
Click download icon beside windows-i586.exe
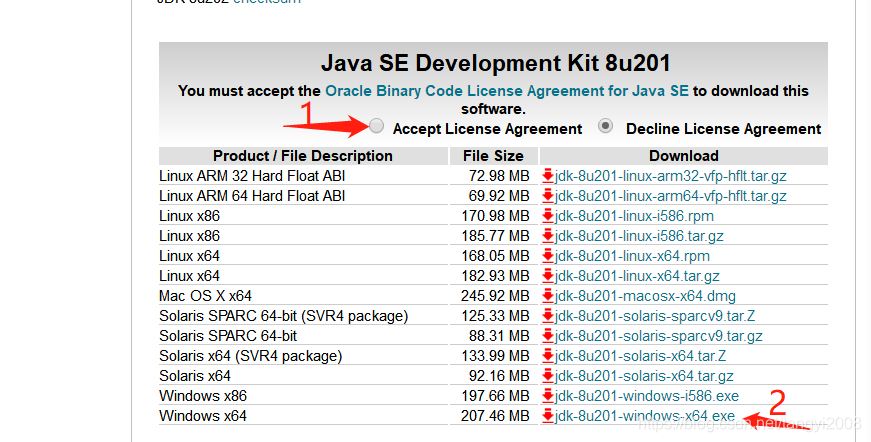pos(548,396)
